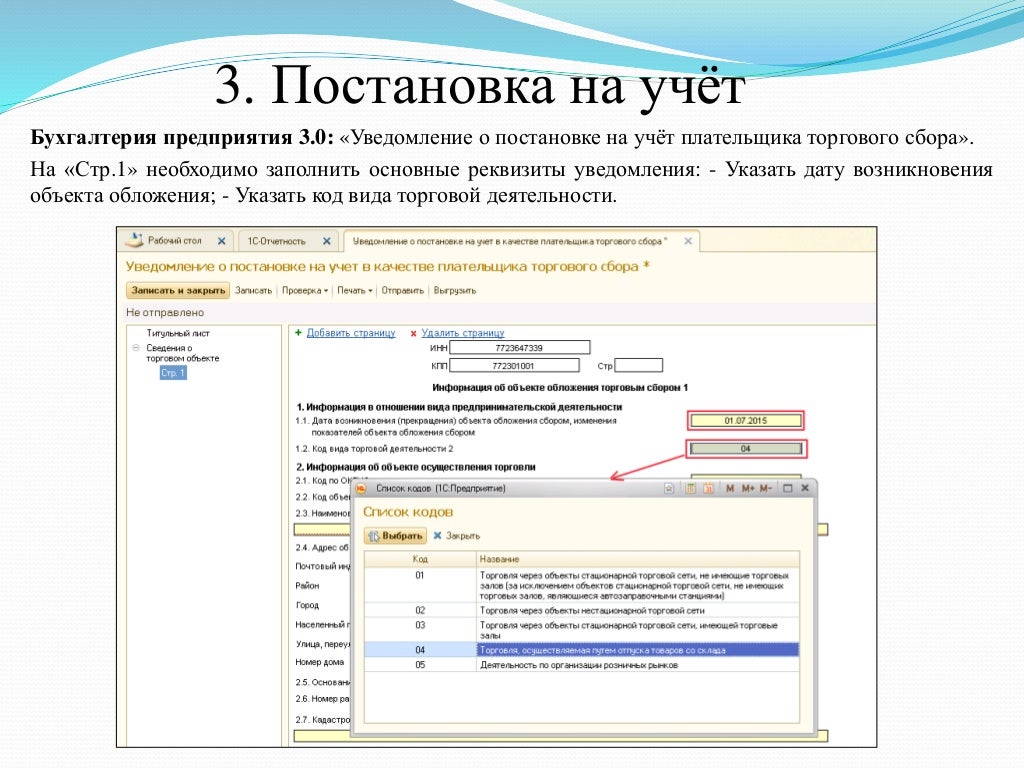Click the M memory button

[x=730, y=488]
